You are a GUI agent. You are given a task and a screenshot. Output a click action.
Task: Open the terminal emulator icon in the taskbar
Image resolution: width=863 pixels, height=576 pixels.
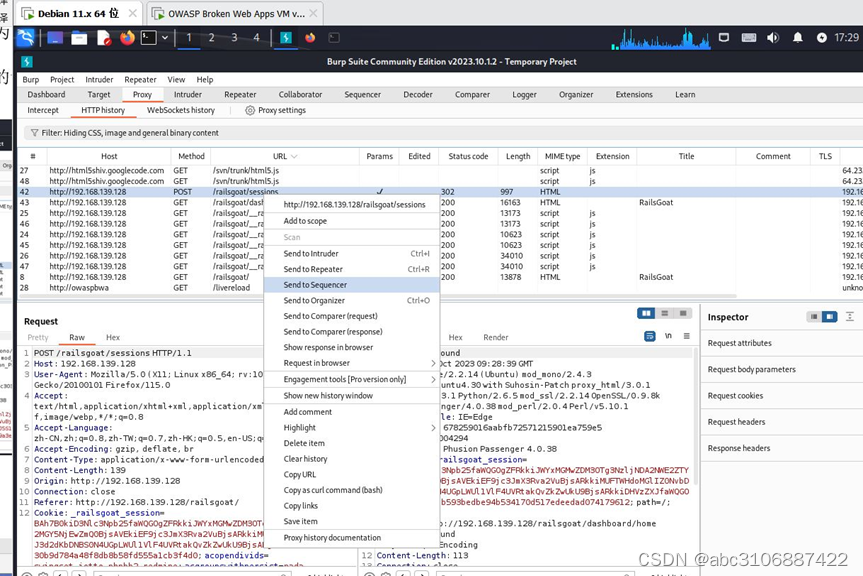click(148, 37)
